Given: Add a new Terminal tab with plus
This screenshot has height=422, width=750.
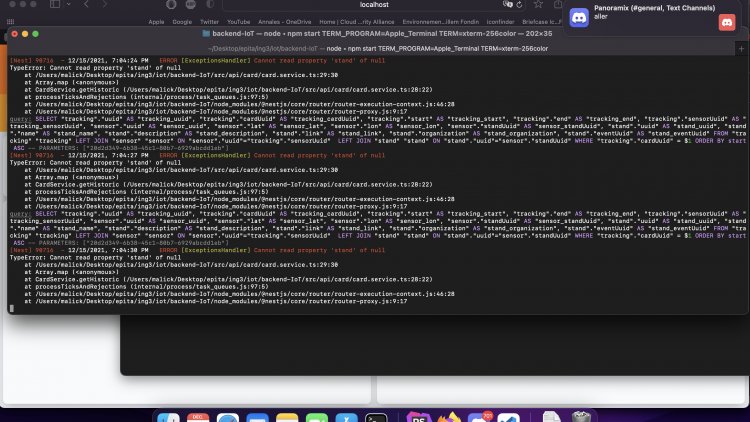Looking at the screenshot, I should pyautogui.click(x=741, y=48).
